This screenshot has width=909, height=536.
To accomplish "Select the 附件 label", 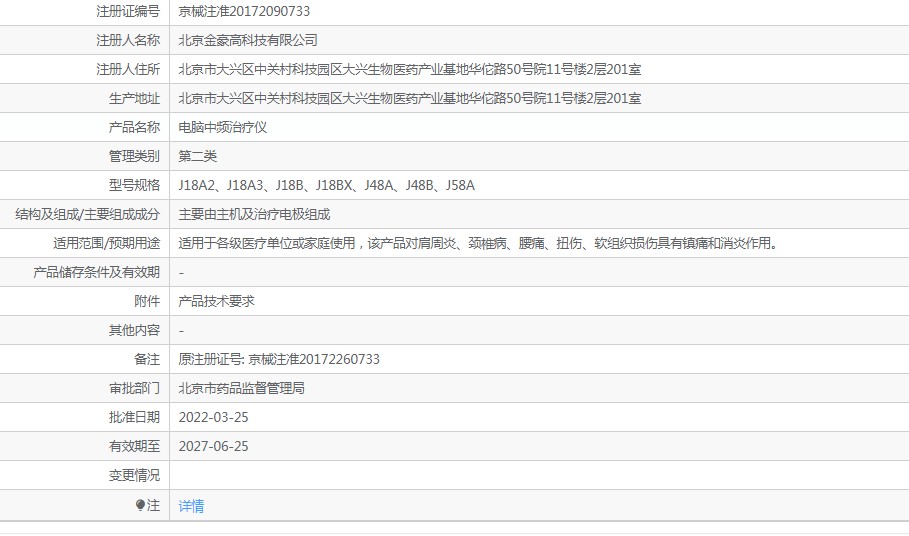I will click(147, 301).
